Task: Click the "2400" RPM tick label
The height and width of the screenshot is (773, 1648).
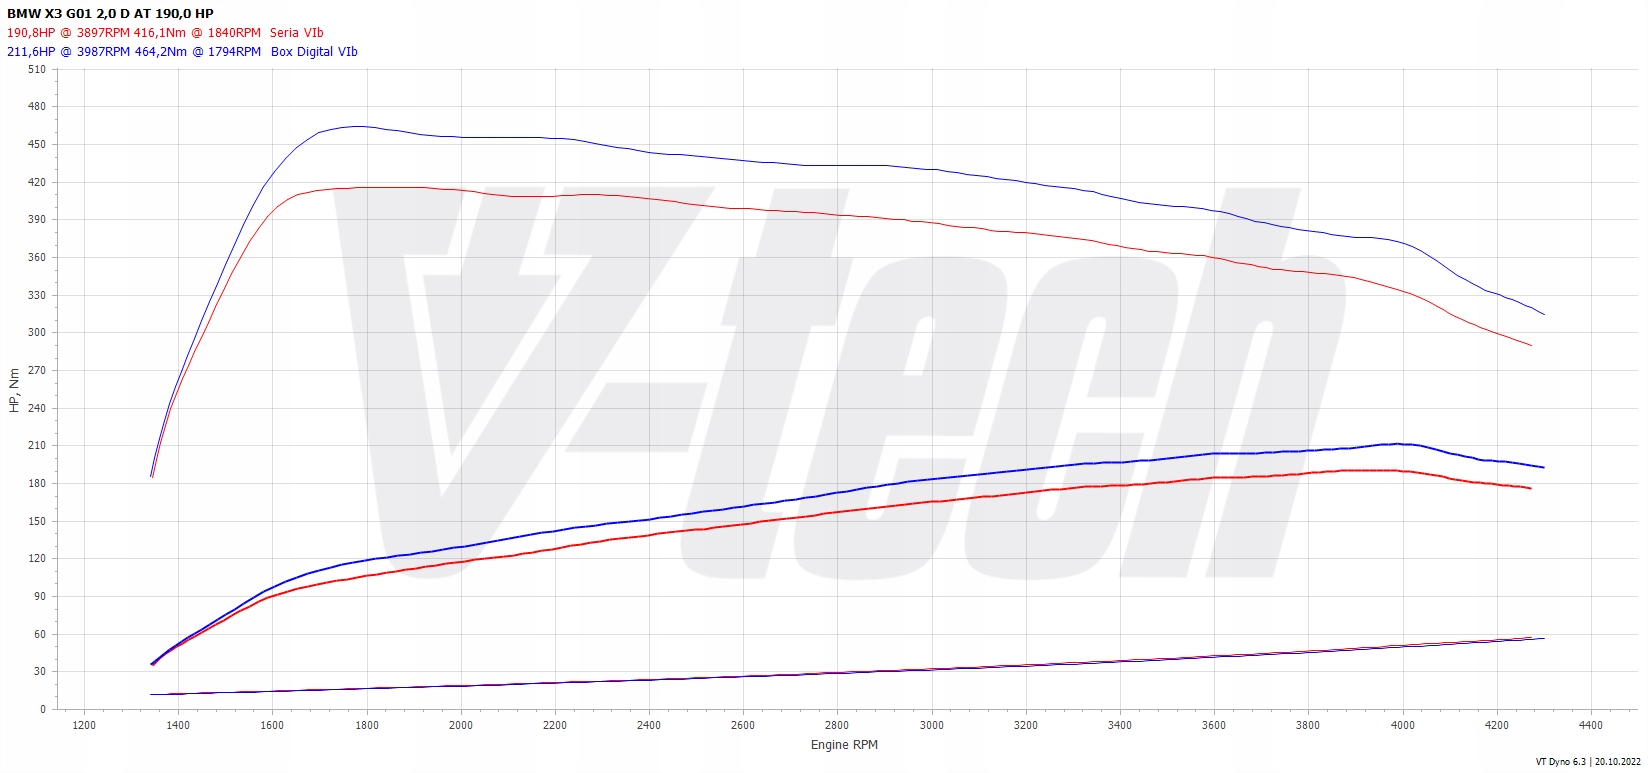Action: pyautogui.click(x=649, y=725)
